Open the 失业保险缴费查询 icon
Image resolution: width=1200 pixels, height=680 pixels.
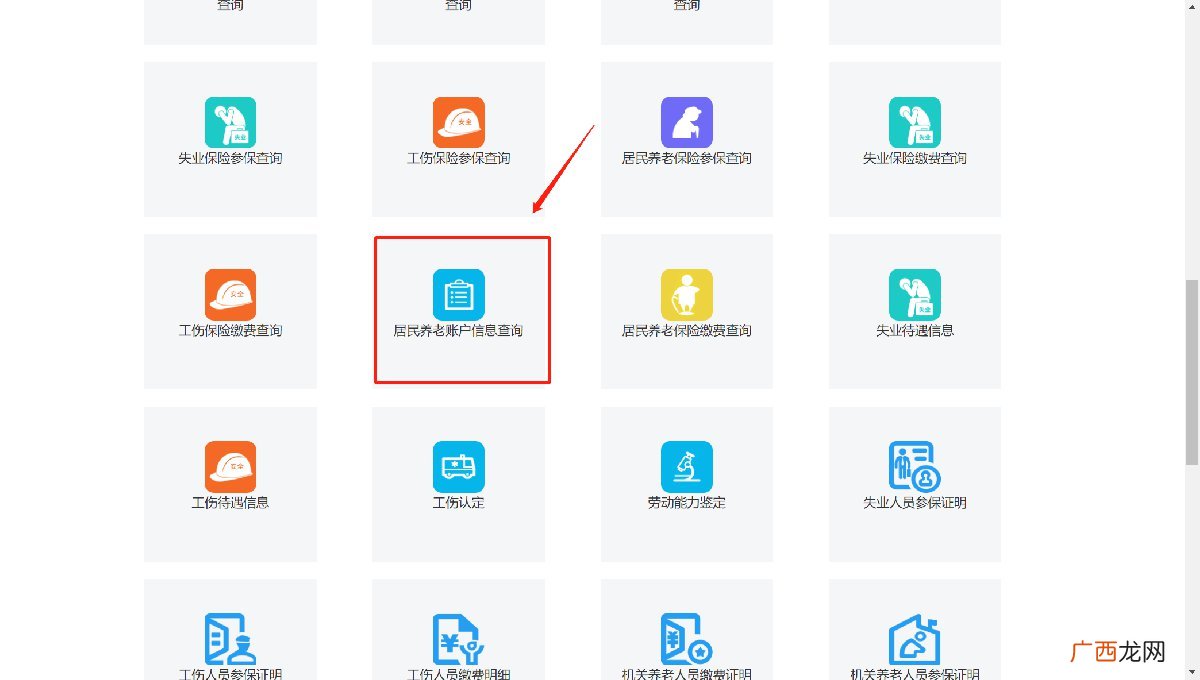915,122
